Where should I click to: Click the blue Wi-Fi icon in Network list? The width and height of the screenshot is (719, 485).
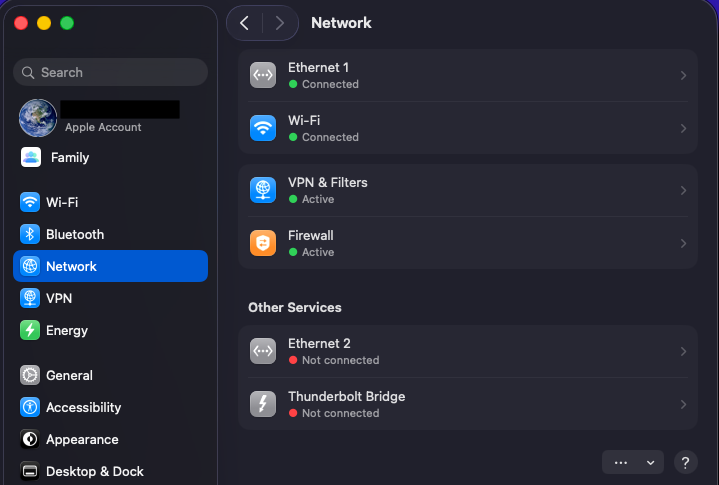(263, 128)
